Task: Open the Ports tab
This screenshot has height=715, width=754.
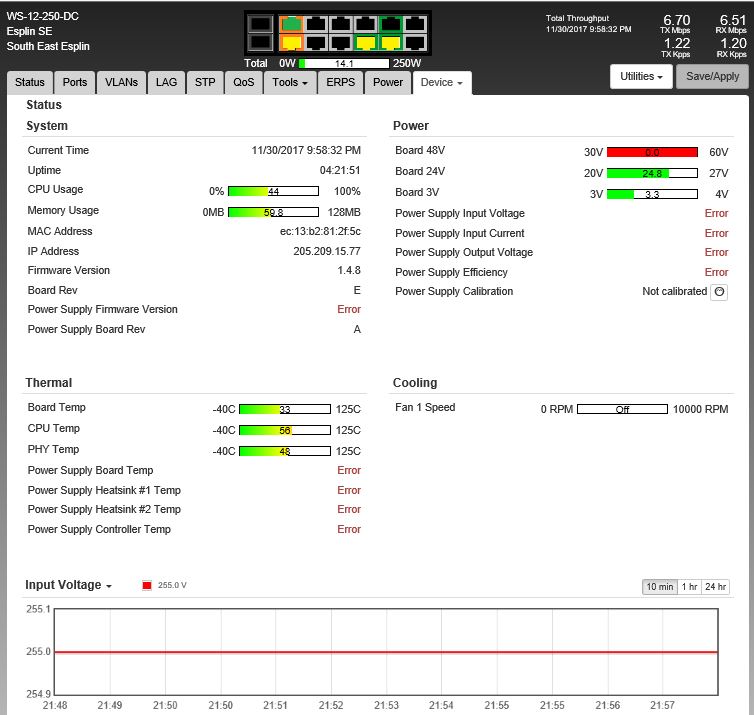Action: [75, 82]
